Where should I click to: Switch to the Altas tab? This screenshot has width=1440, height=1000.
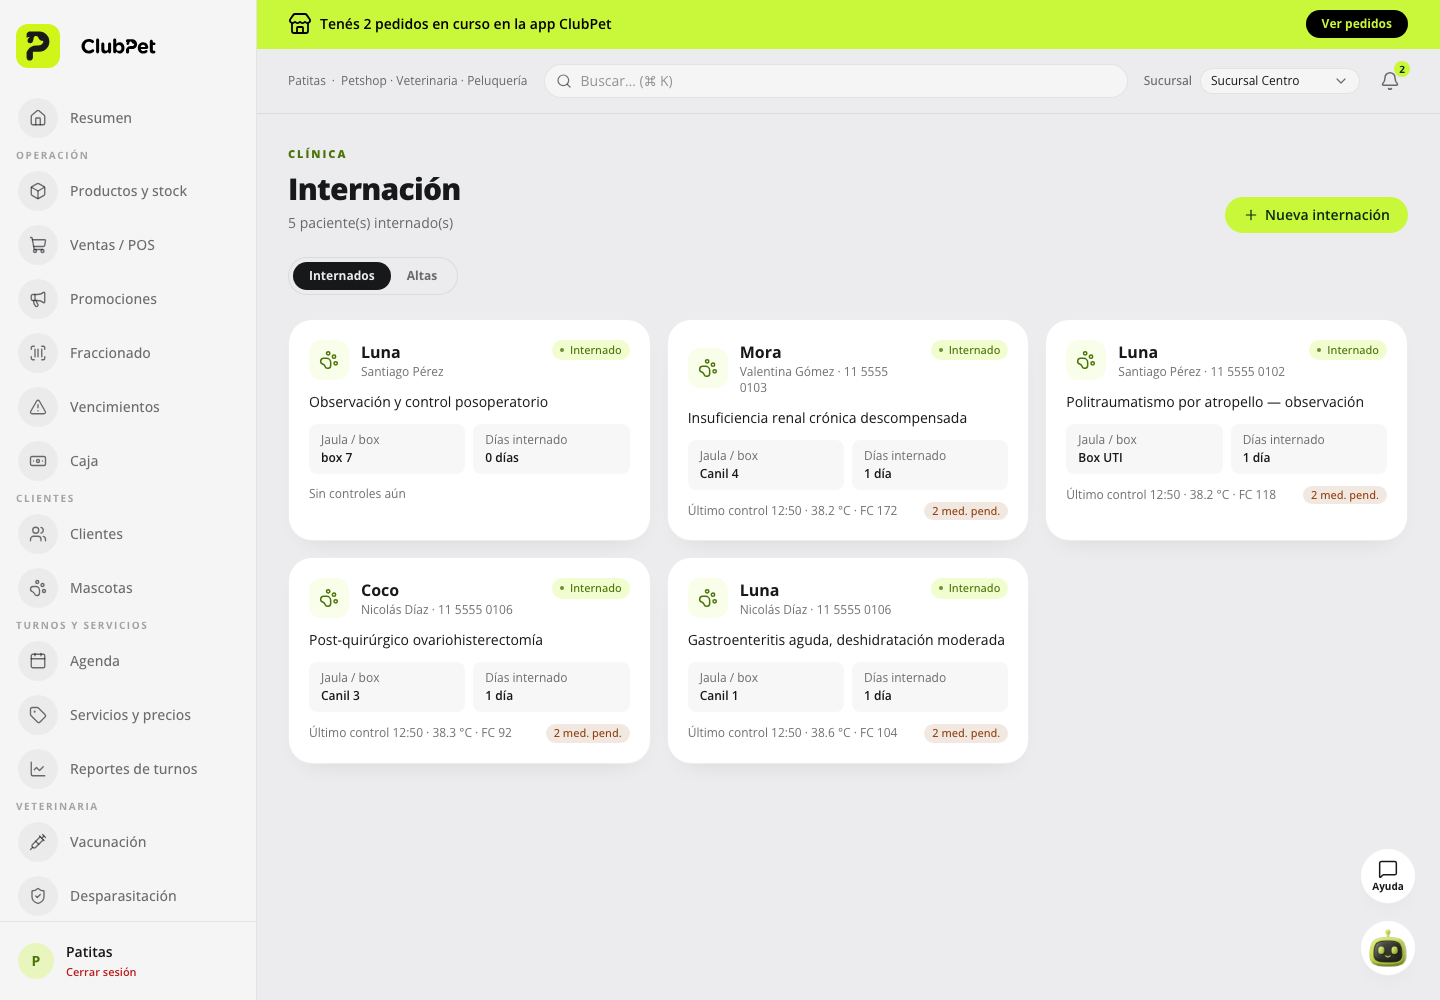click(x=422, y=276)
